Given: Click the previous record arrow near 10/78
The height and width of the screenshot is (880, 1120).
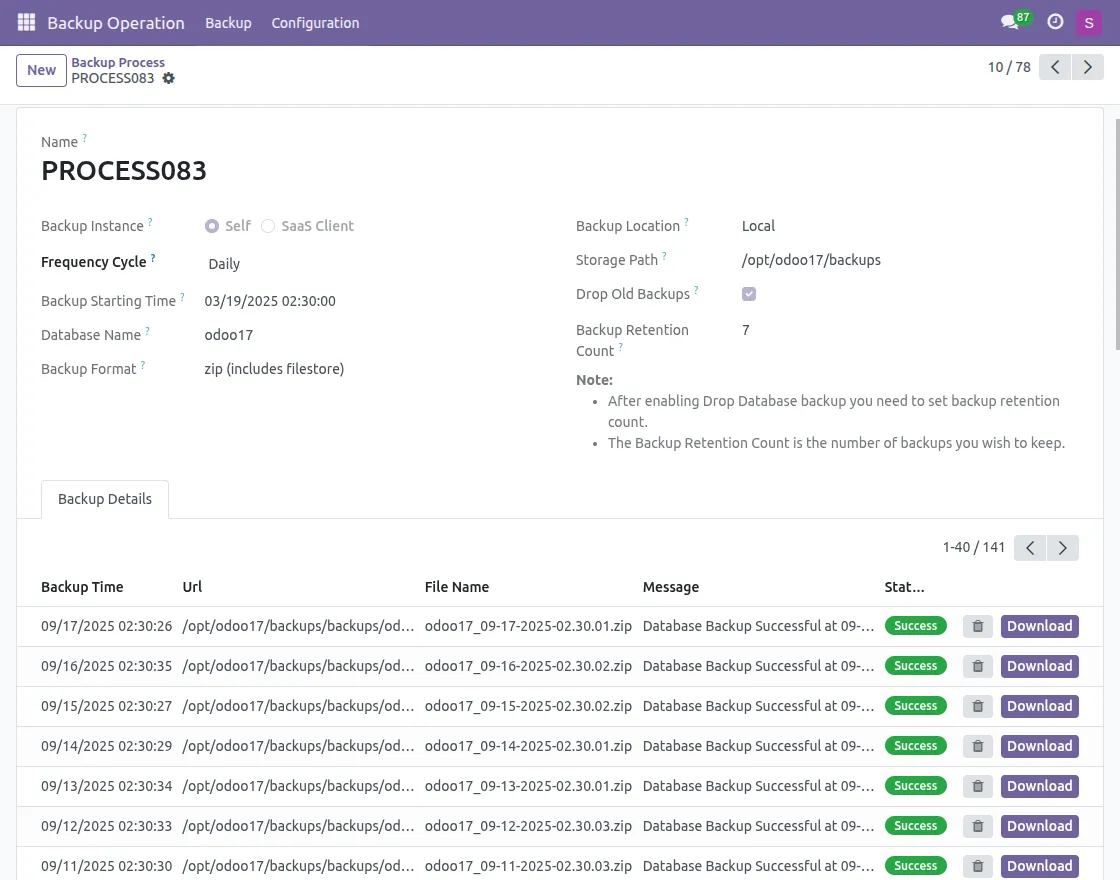Looking at the screenshot, I should click(x=1054, y=67).
